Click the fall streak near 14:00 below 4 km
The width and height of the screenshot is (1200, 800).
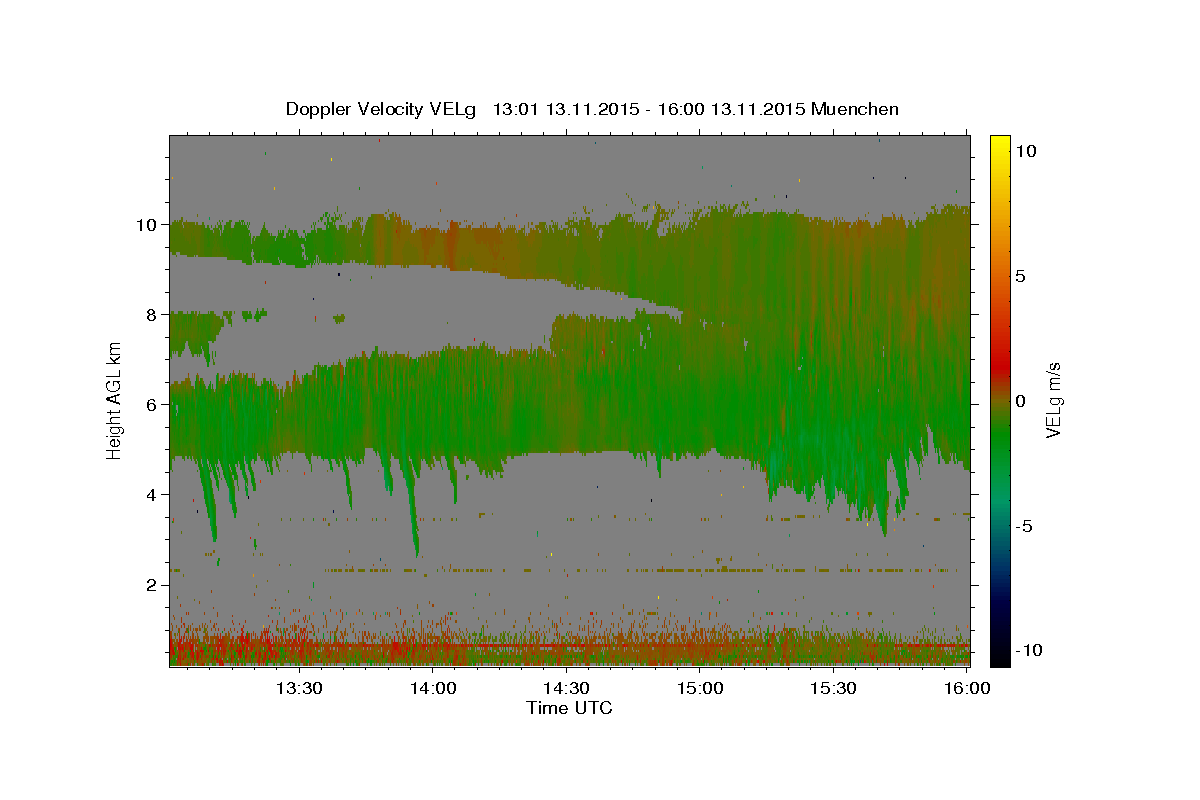point(412,510)
